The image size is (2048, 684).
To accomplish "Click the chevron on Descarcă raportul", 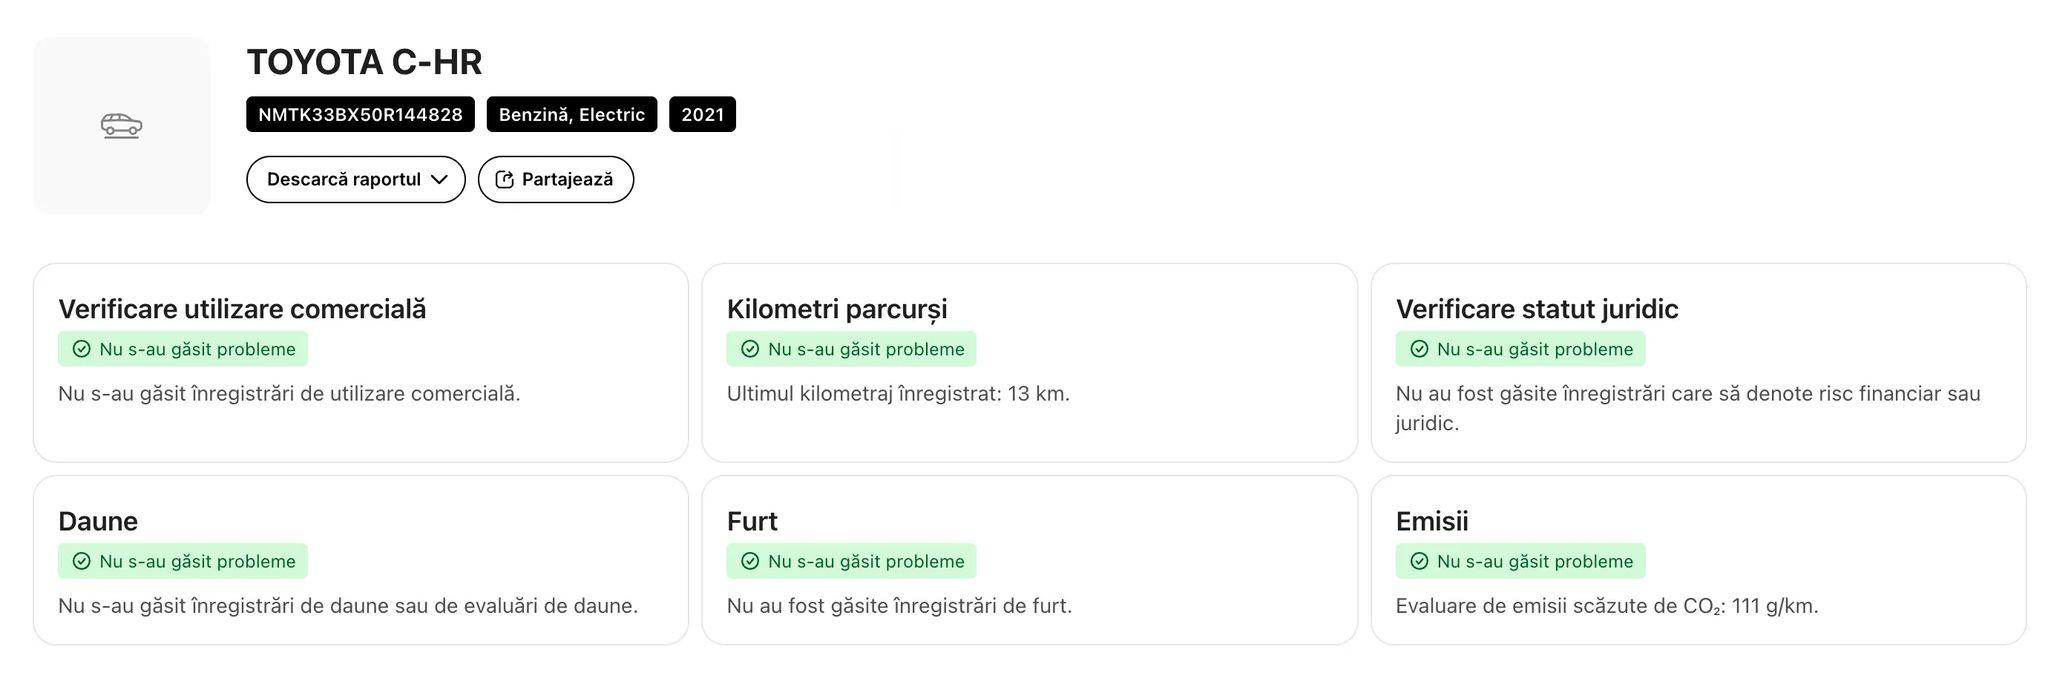I will [x=439, y=180].
